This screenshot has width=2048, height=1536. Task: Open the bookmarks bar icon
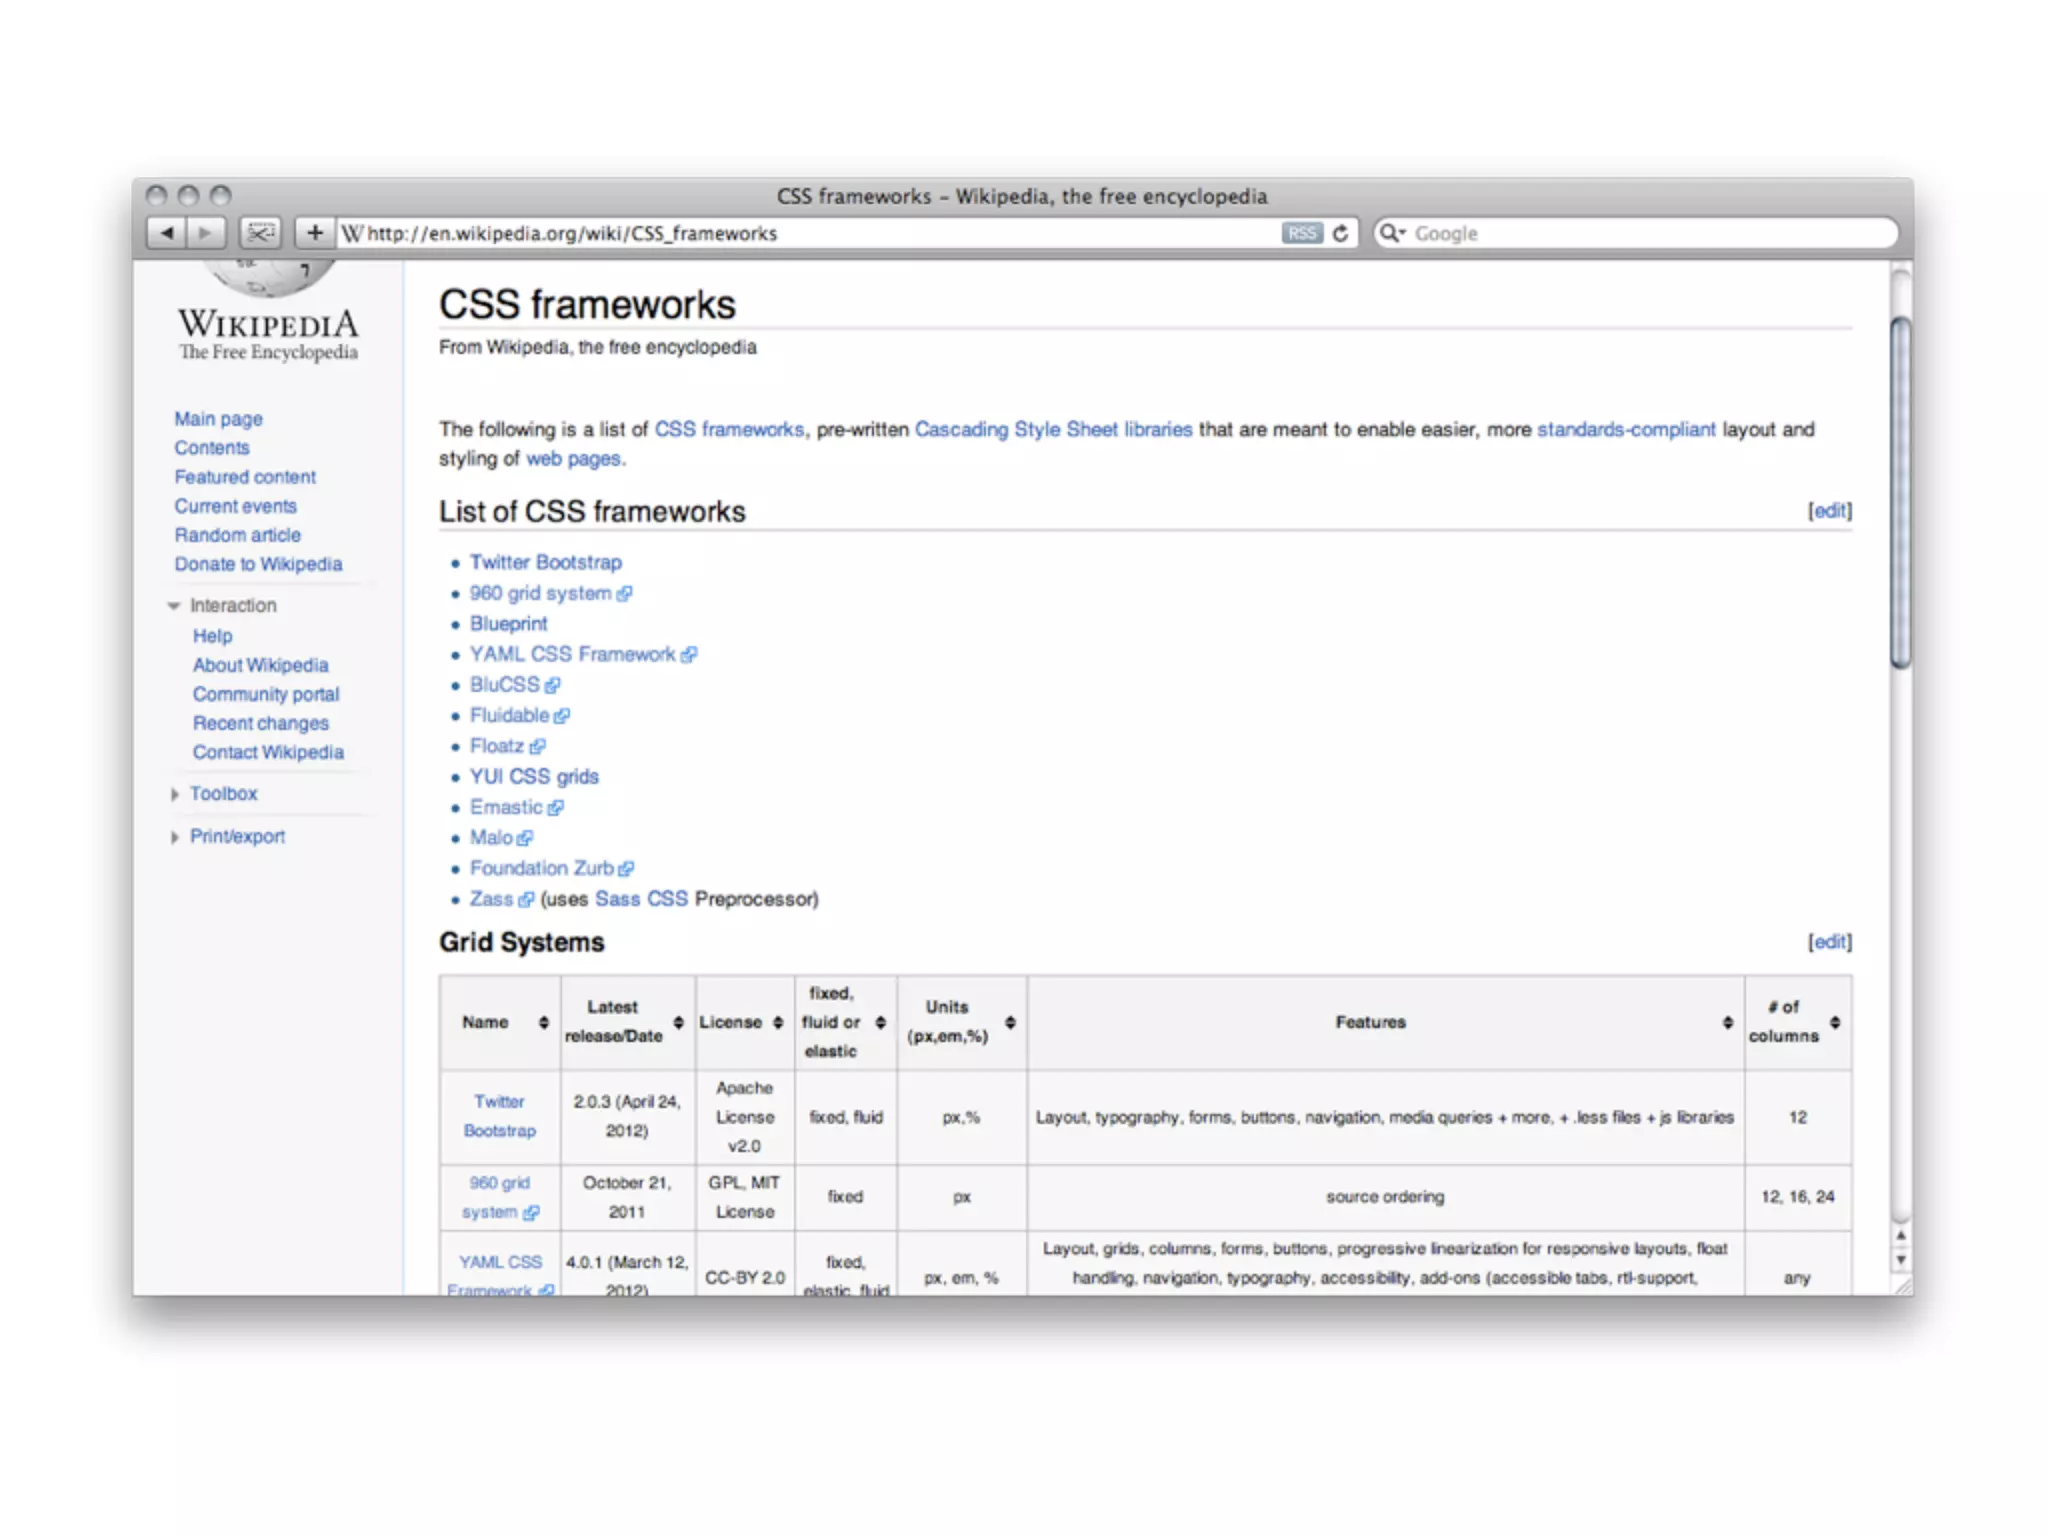click(260, 233)
